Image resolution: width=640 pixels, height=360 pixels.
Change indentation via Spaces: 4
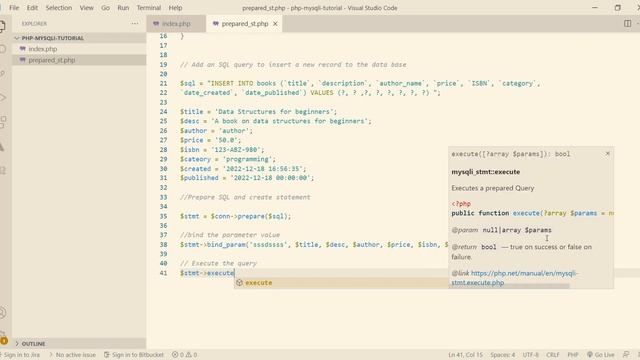pos(503,355)
